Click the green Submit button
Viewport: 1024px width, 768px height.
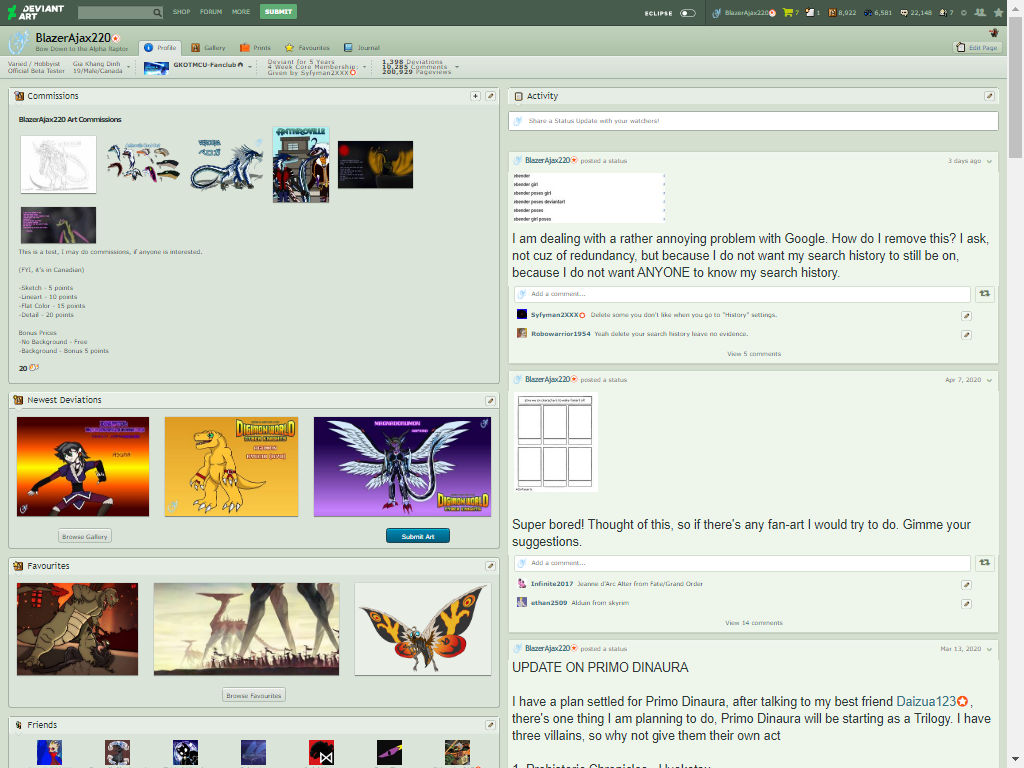pyautogui.click(x=278, y=12)
